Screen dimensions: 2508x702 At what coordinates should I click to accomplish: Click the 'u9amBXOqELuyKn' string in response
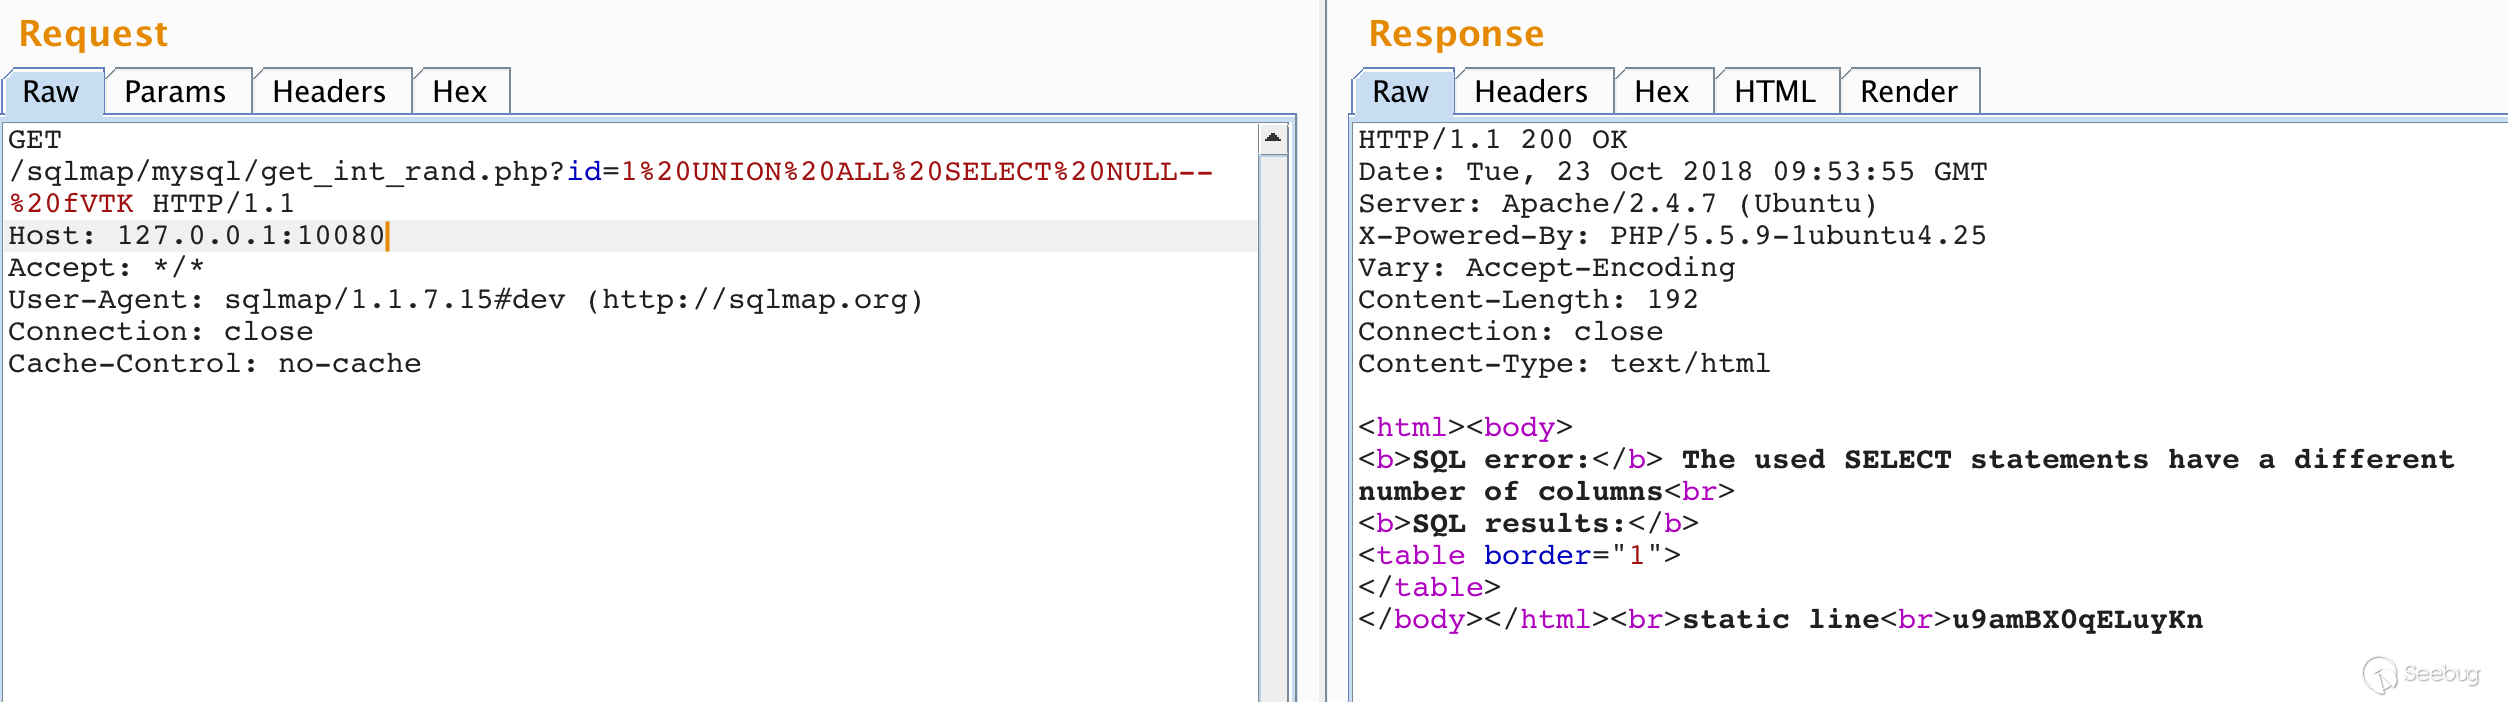click(x=2077, y=620)
